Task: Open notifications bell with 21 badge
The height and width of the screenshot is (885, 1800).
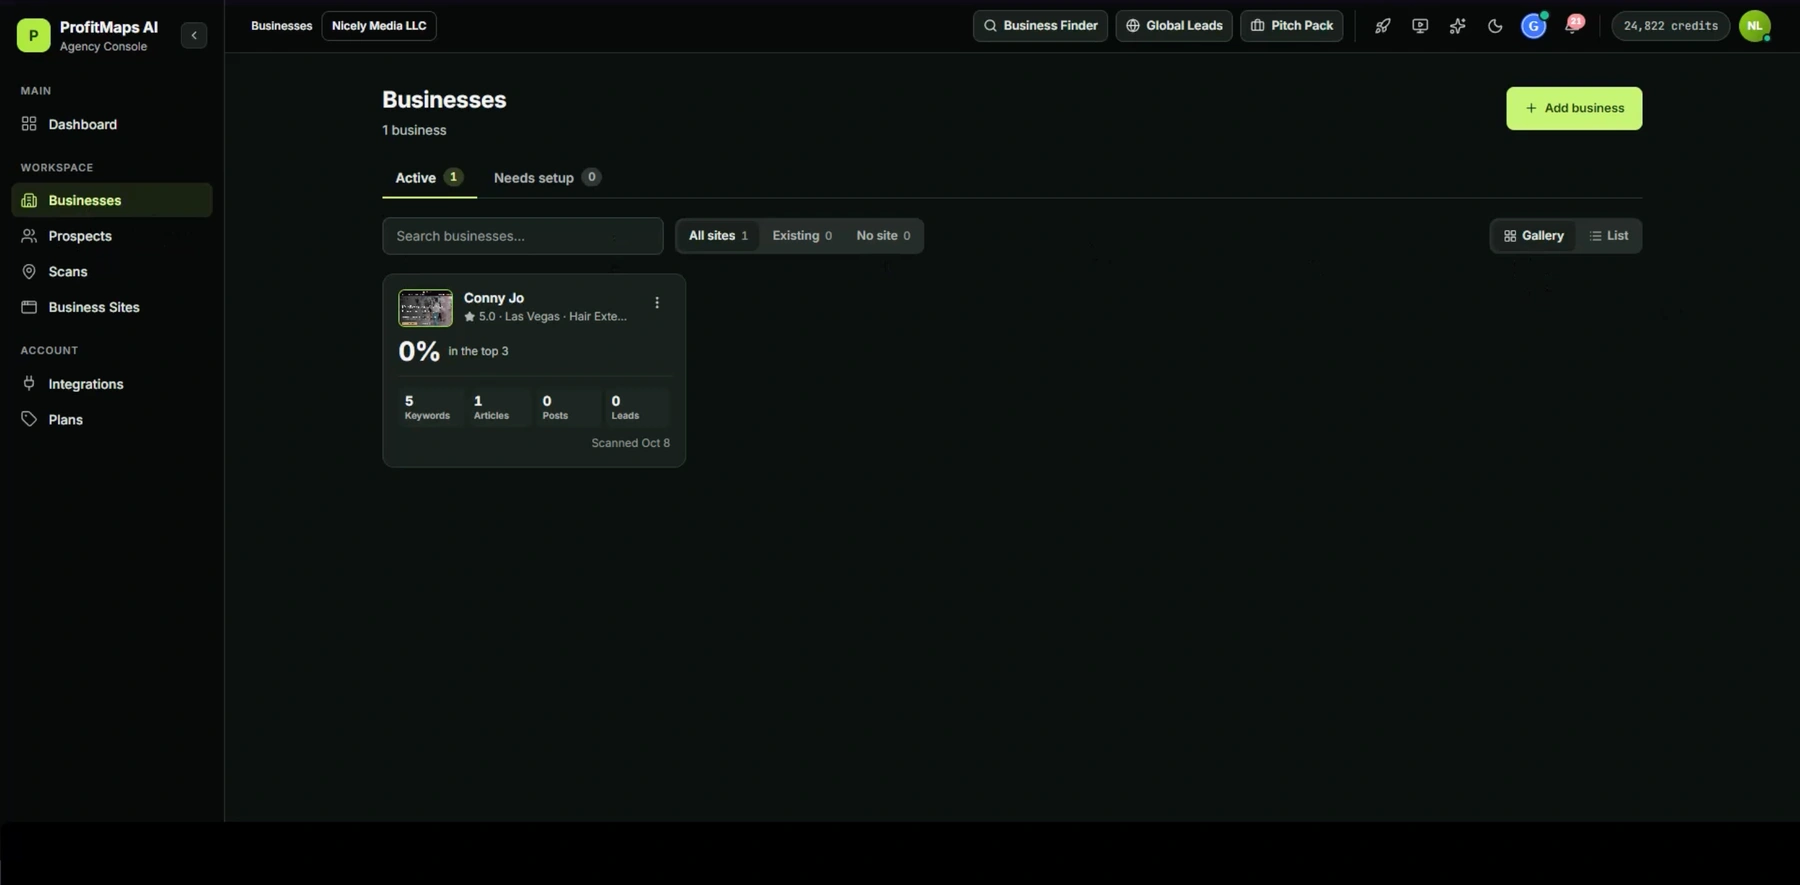Action: coord(1573,26)
